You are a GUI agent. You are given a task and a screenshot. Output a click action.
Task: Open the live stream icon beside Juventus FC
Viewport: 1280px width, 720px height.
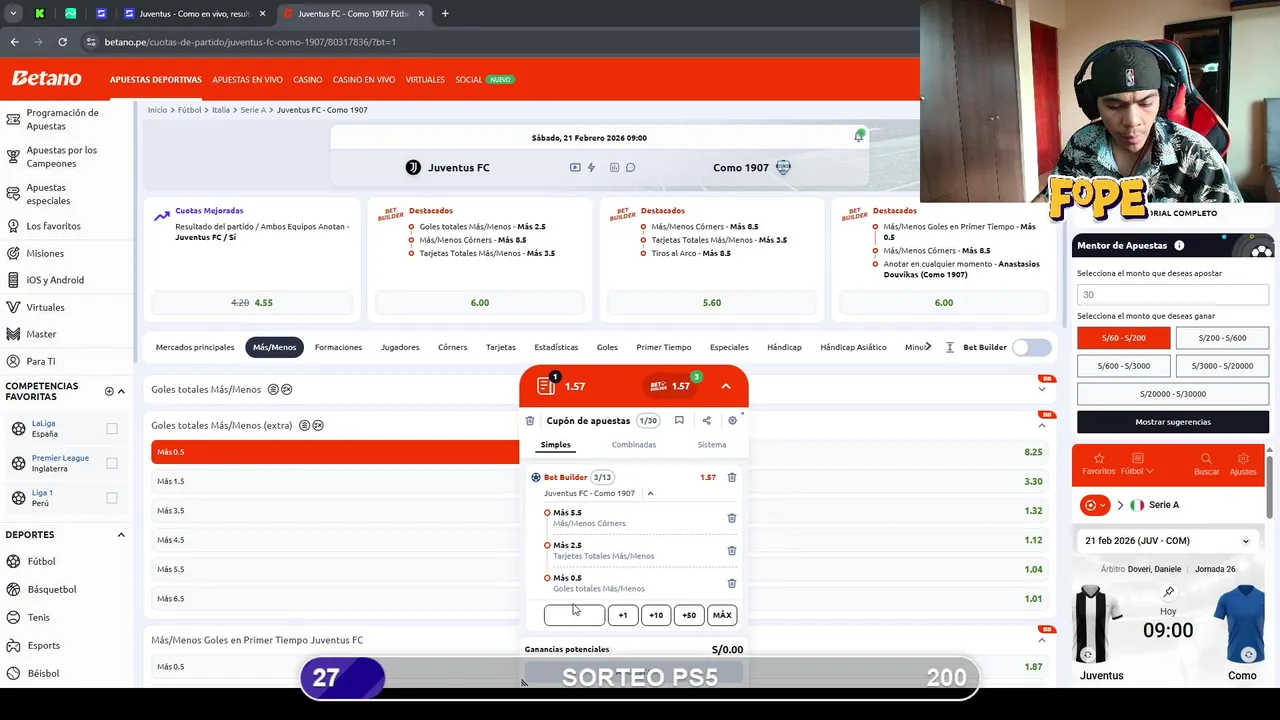pyautogui.click(x=575, y=167)
